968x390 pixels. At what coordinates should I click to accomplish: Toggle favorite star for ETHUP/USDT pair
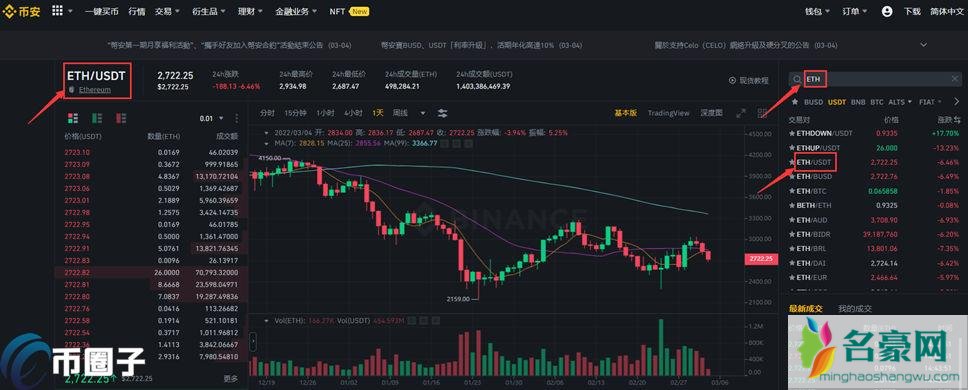pyautogui.click(x=793, y=148)
